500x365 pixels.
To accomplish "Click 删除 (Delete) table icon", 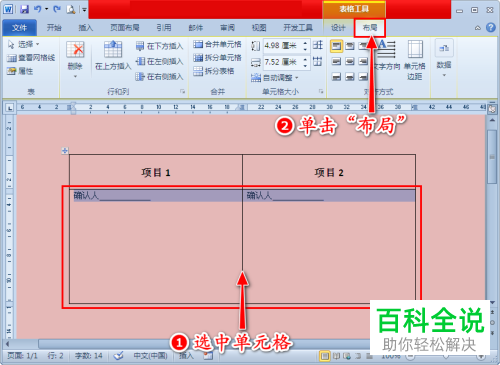I will tap(75, 50).
